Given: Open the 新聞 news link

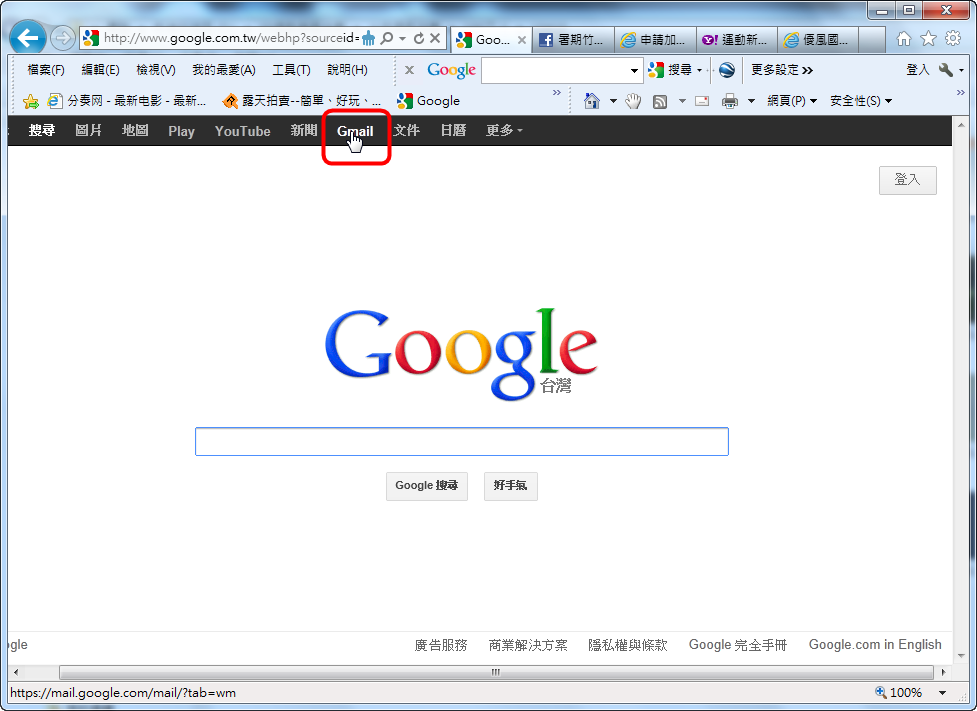Looking at the screenshot, I should (303, 130).
